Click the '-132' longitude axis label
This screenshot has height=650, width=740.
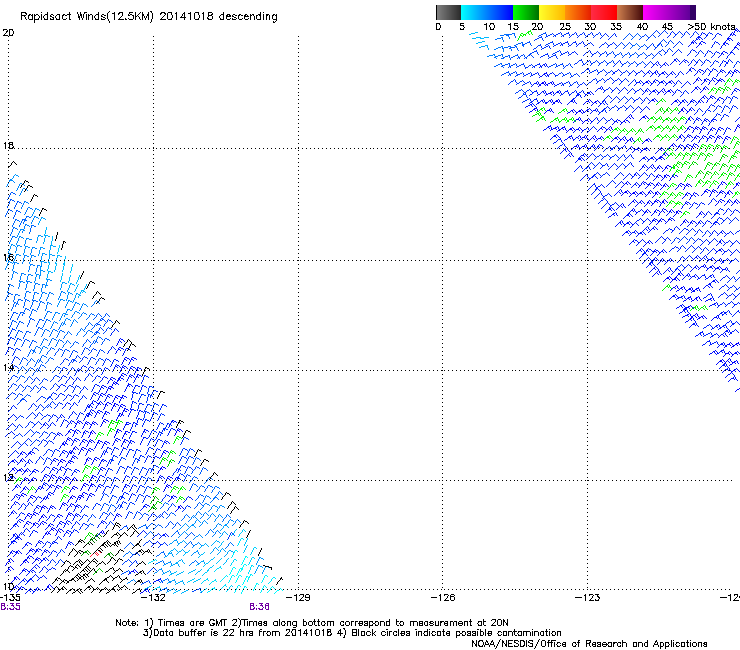click(x=153, y=598)
